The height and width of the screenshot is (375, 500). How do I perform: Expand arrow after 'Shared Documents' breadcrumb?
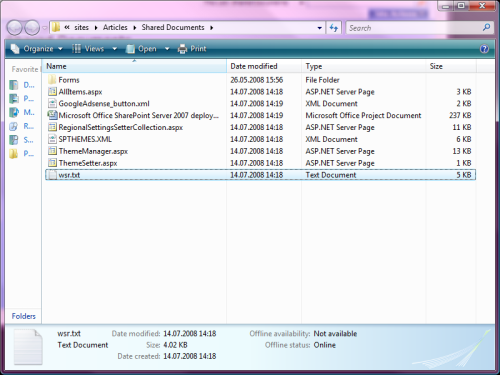pos(211,28)
